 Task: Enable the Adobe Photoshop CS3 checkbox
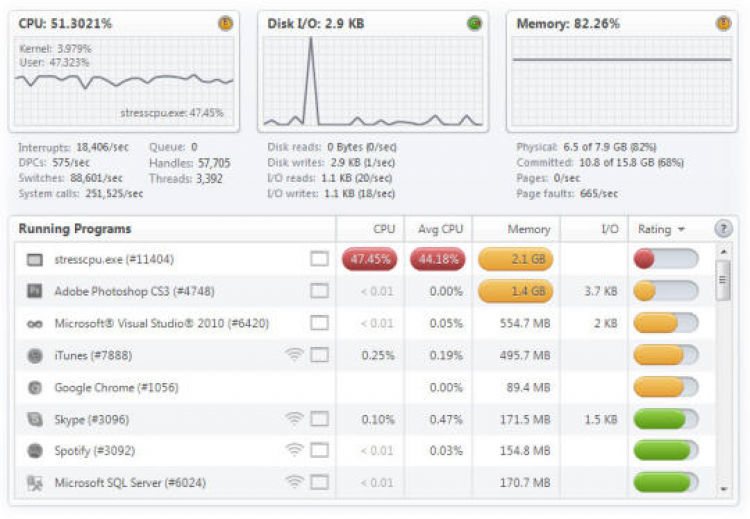point(319,291)
